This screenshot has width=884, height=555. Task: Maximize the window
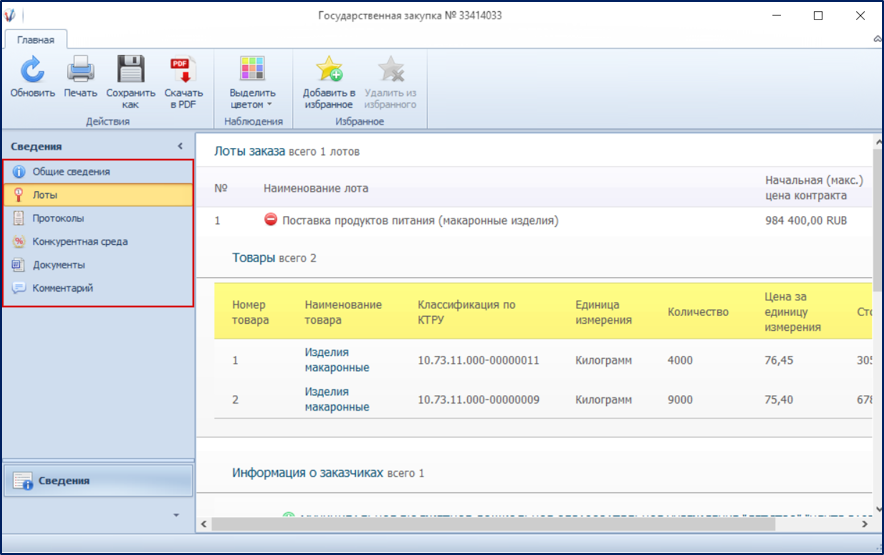(818, 16)
